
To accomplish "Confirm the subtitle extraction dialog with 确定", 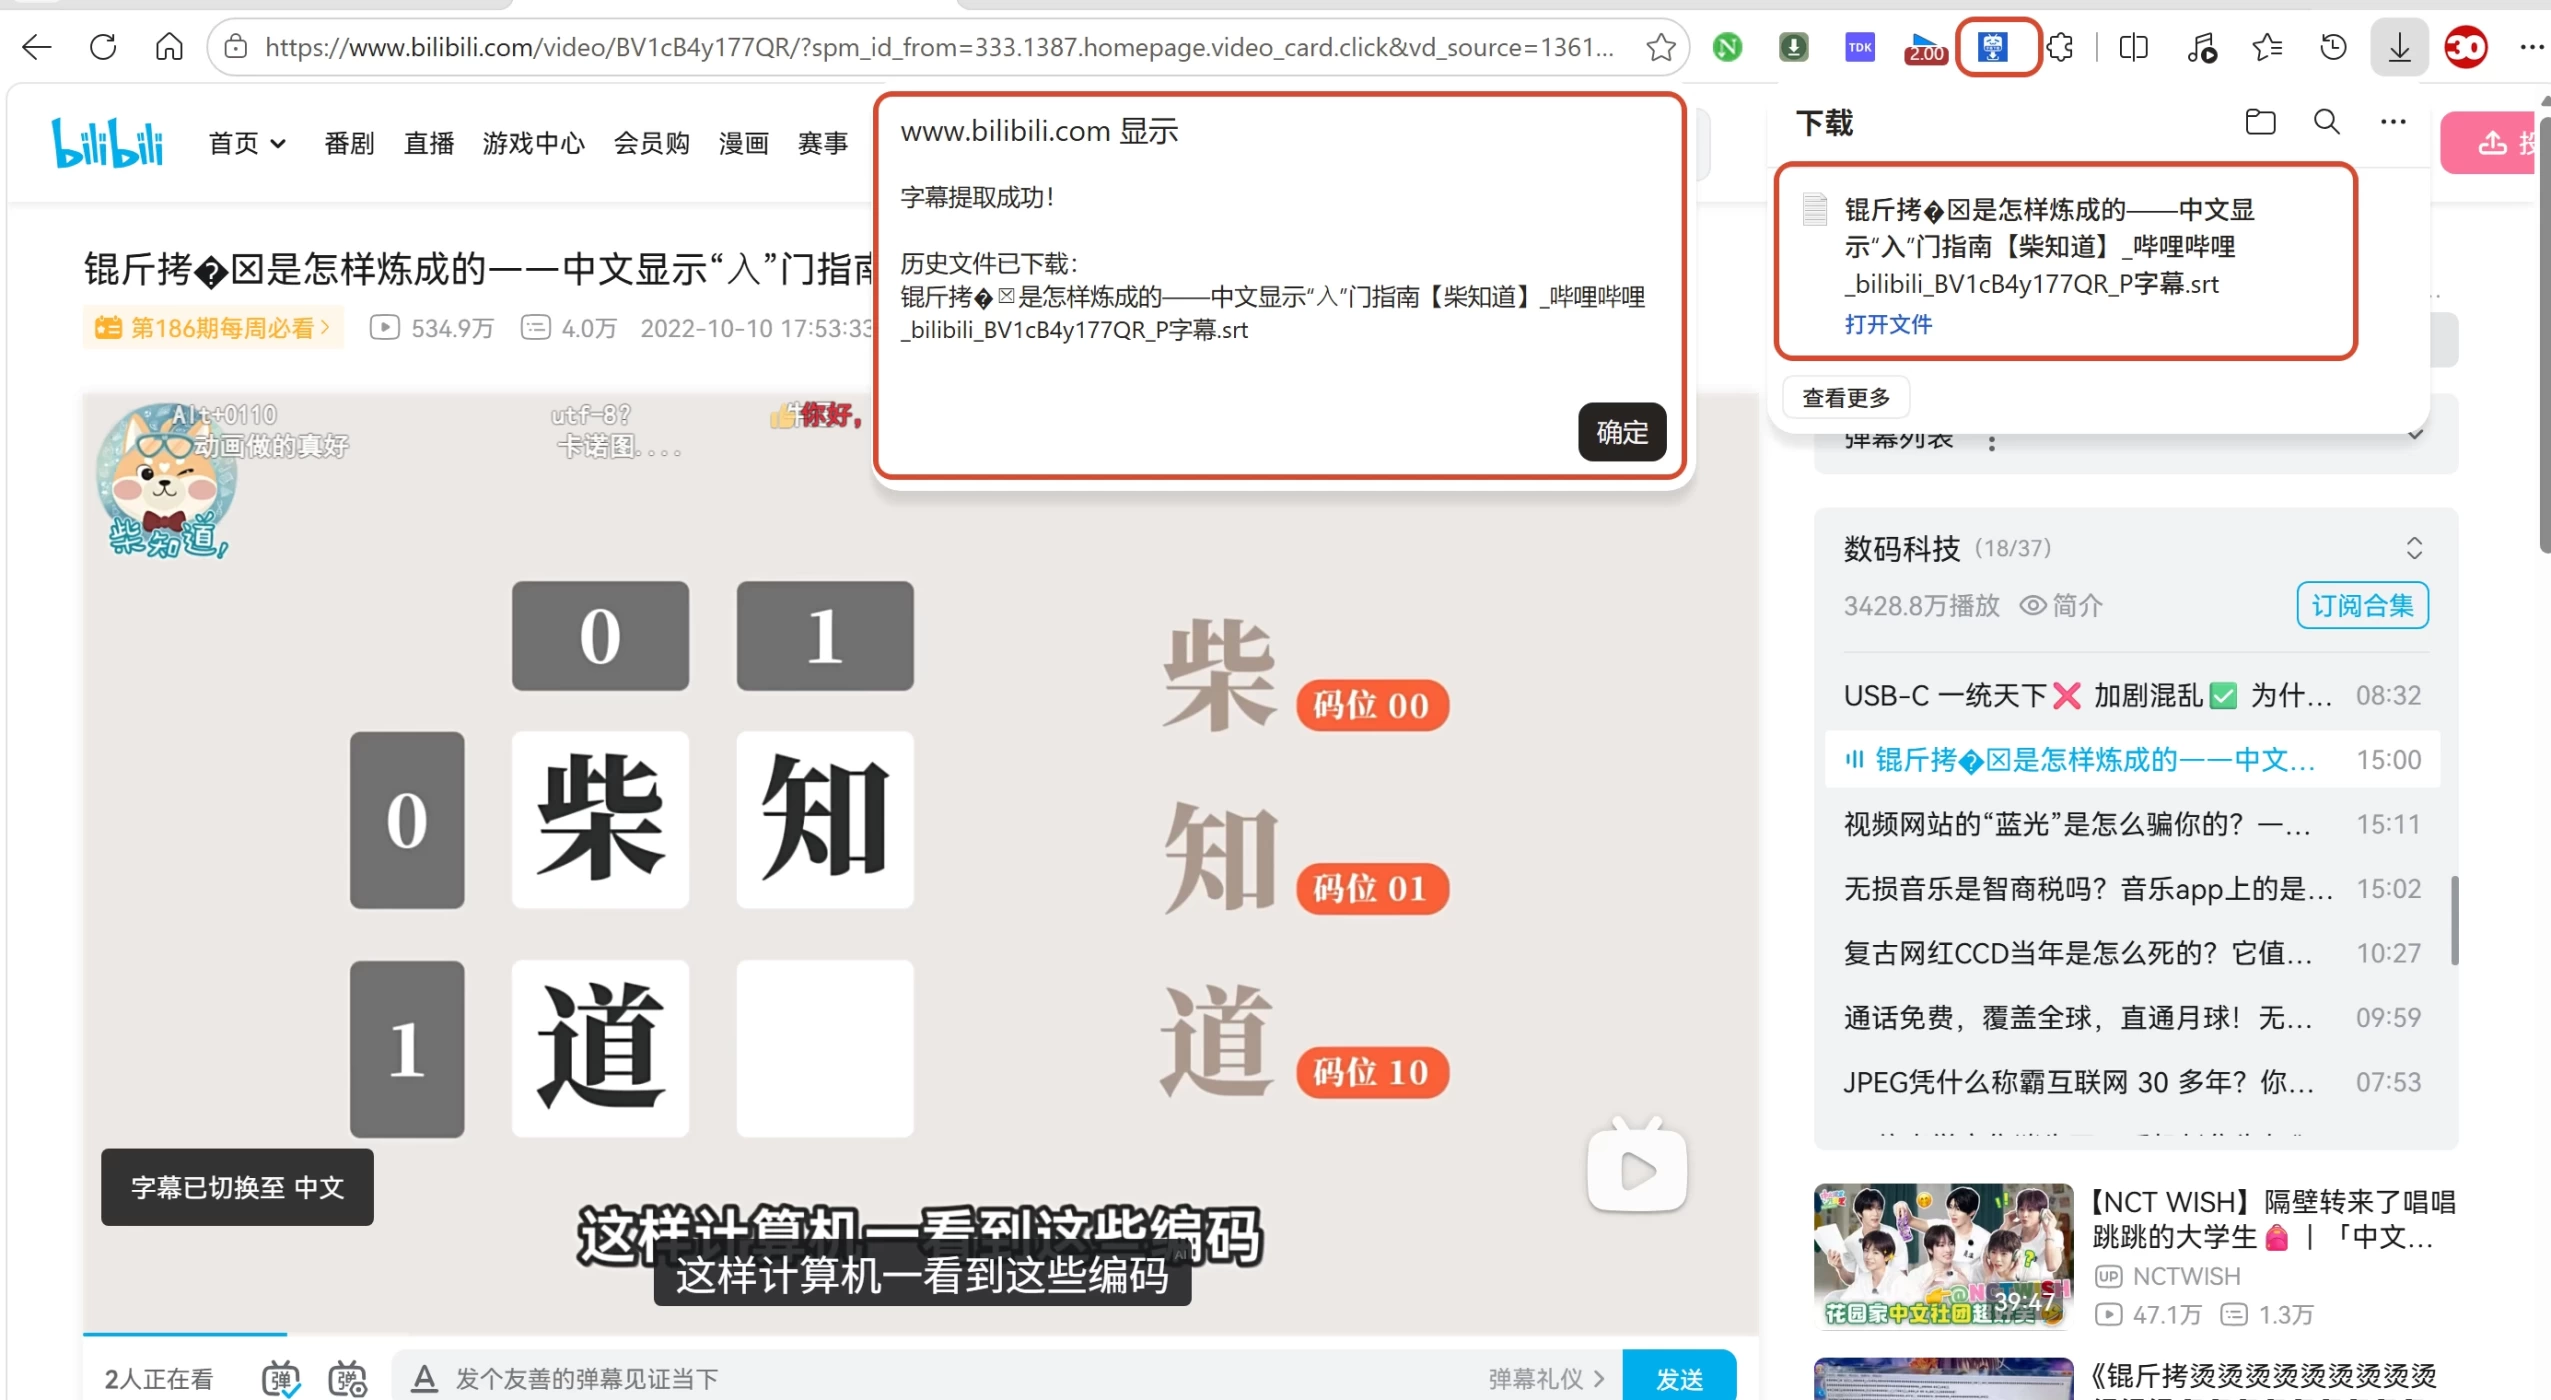I will click(1622, 432).
